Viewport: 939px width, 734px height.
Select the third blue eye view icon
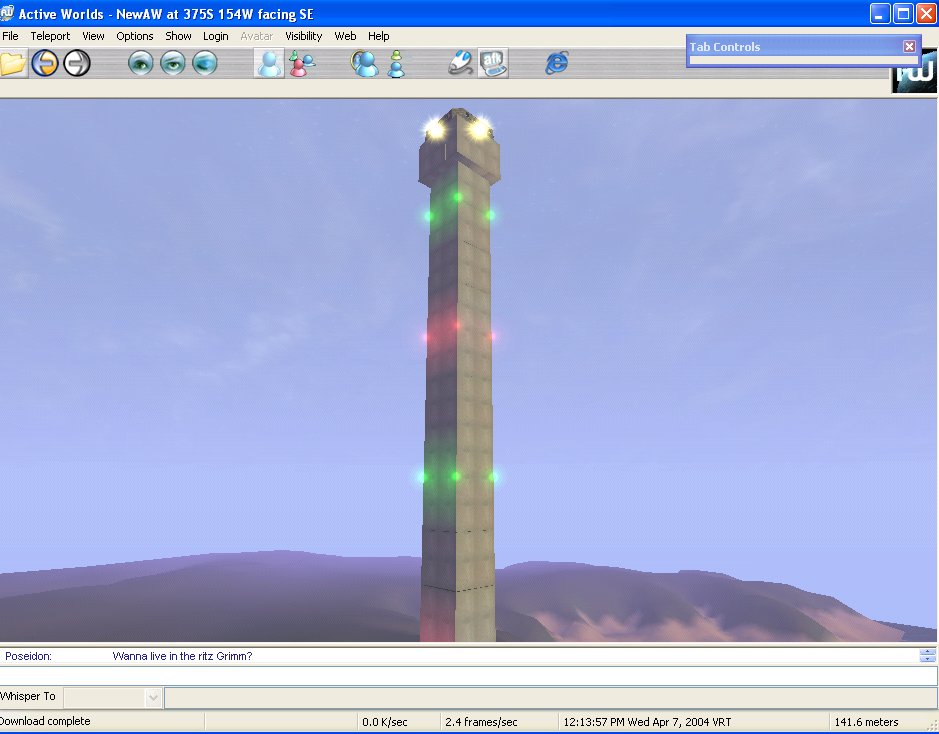tap(204, 64)
